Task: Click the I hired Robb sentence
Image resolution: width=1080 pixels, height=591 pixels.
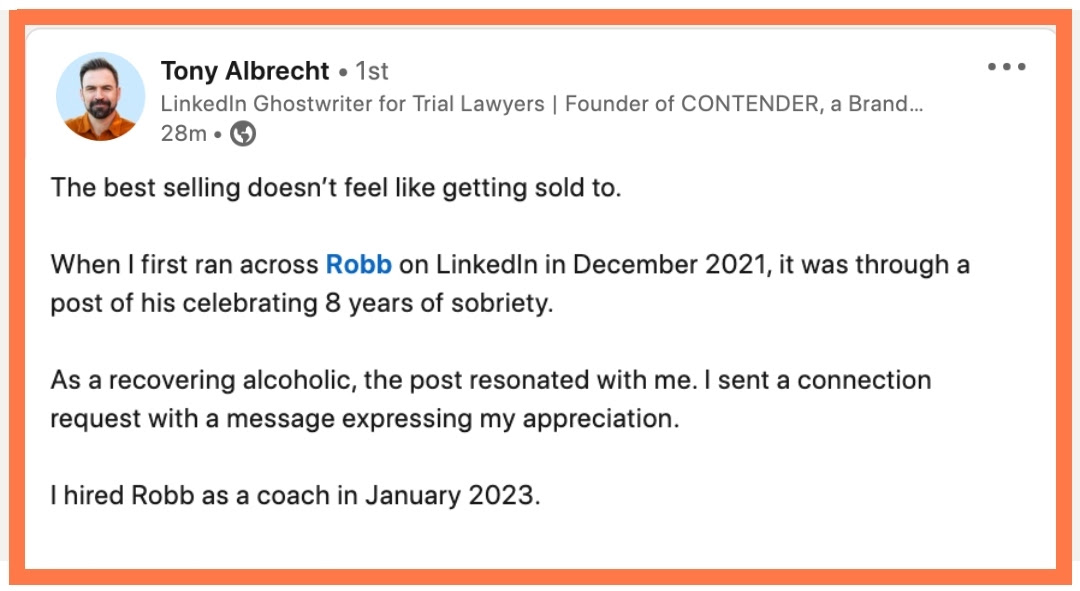Action: click(295, 495)
